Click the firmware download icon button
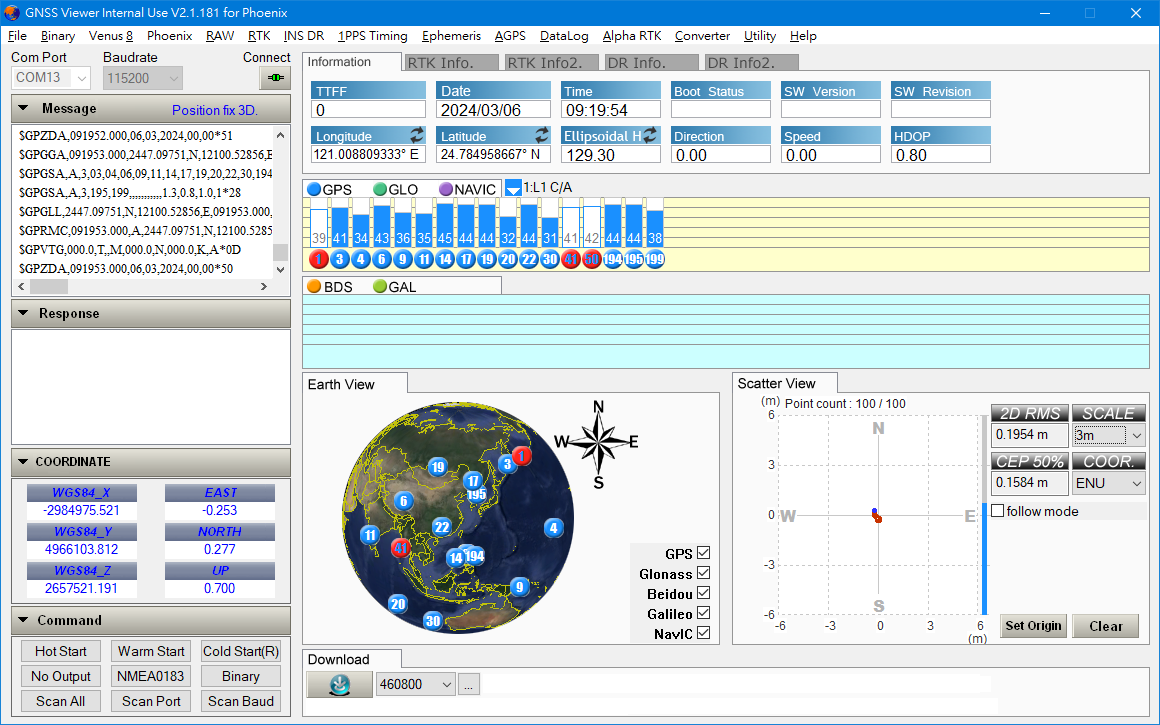Image resolution: width=1160 pixels, height=725 pixels. coord(338,684)
